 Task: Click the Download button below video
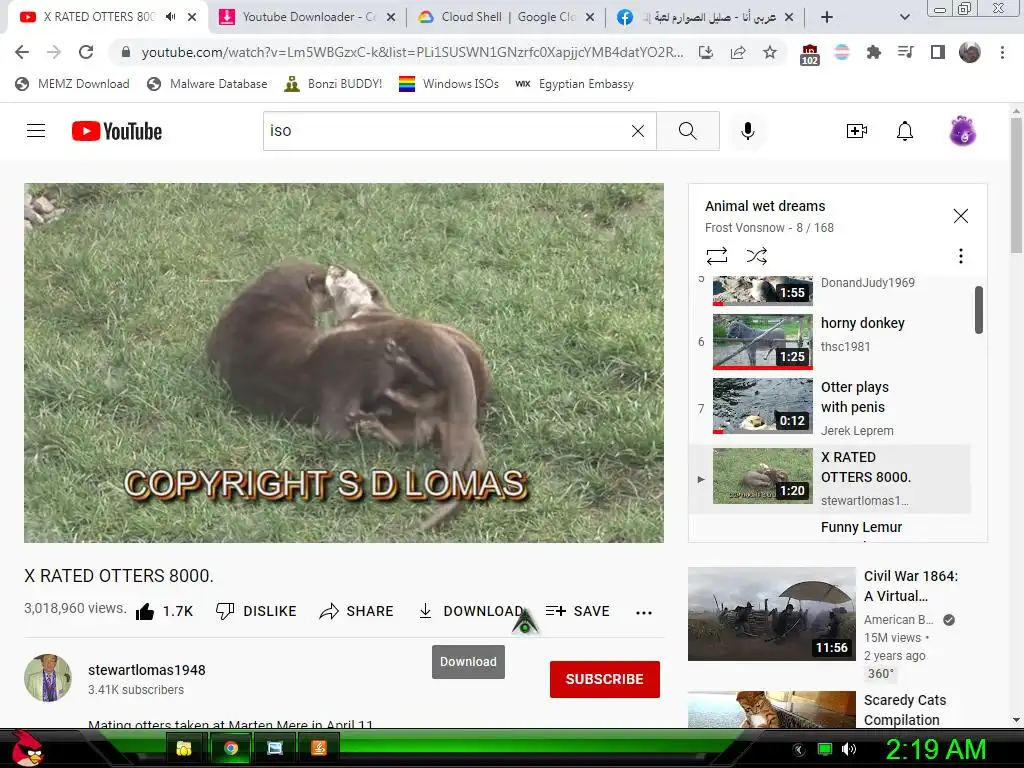(471, 611)
